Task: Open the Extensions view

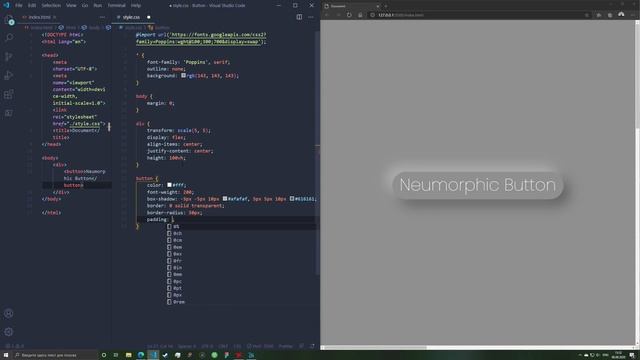Action: pyautogui.click(x=9, y=94)
